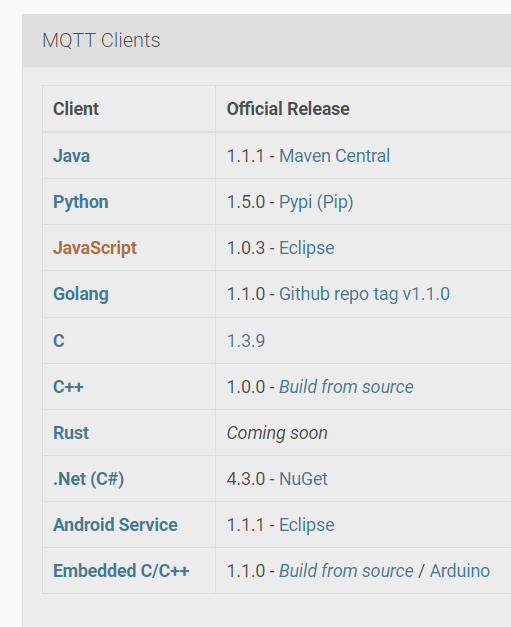Click the Client column header

(x=76, y=109)
